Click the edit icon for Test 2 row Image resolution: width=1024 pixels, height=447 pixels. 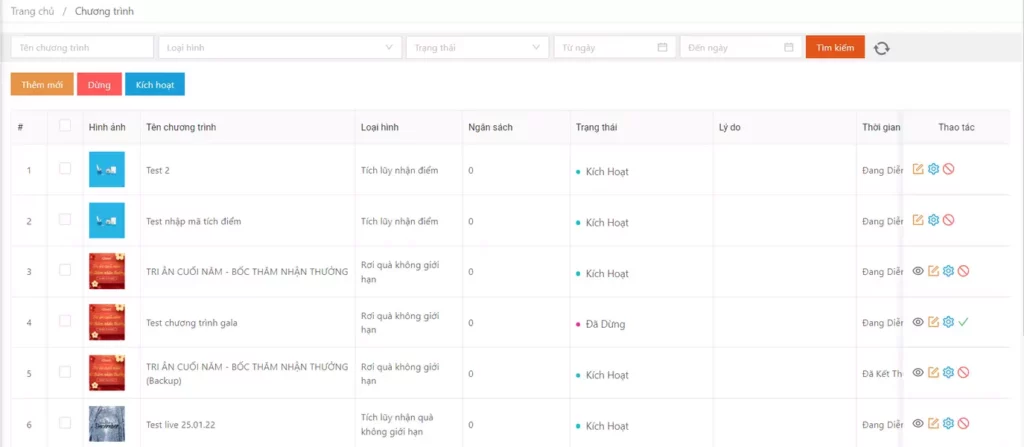coord(918,169)
